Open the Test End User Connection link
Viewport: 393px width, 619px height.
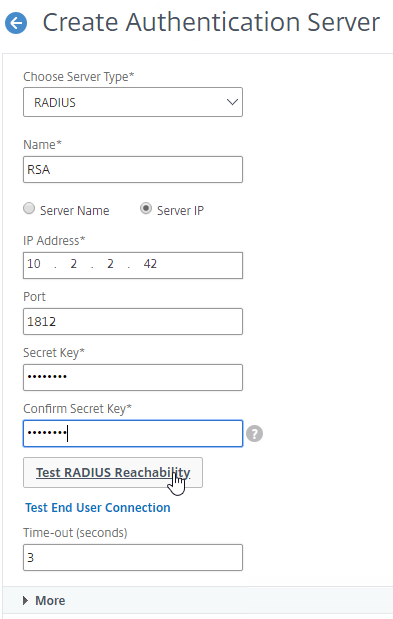coord(98,508)
